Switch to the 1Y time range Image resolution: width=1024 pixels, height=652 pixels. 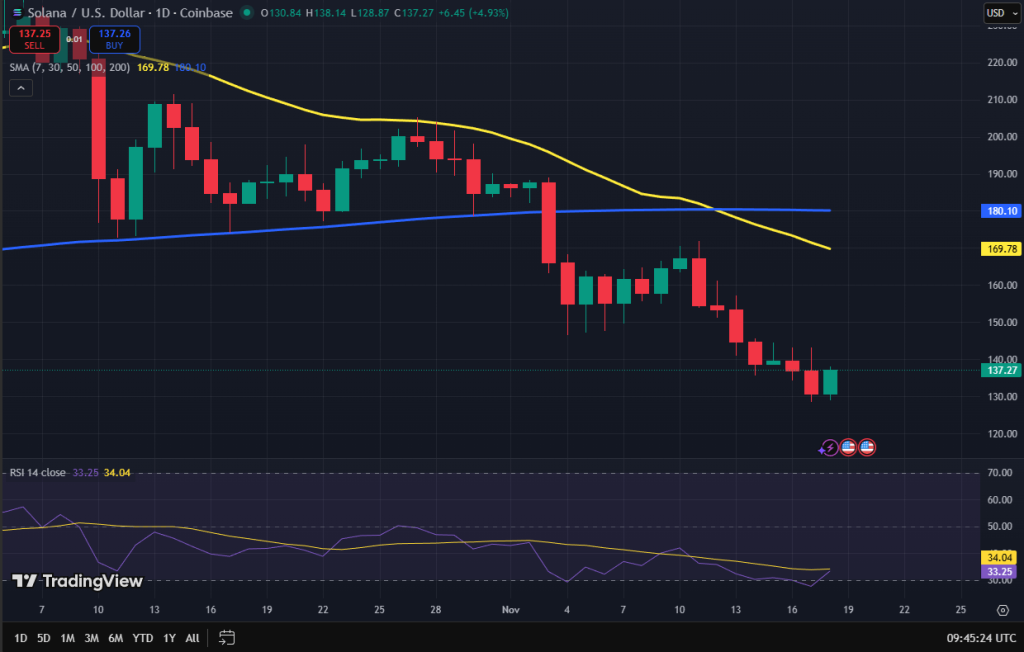(169, 638)
